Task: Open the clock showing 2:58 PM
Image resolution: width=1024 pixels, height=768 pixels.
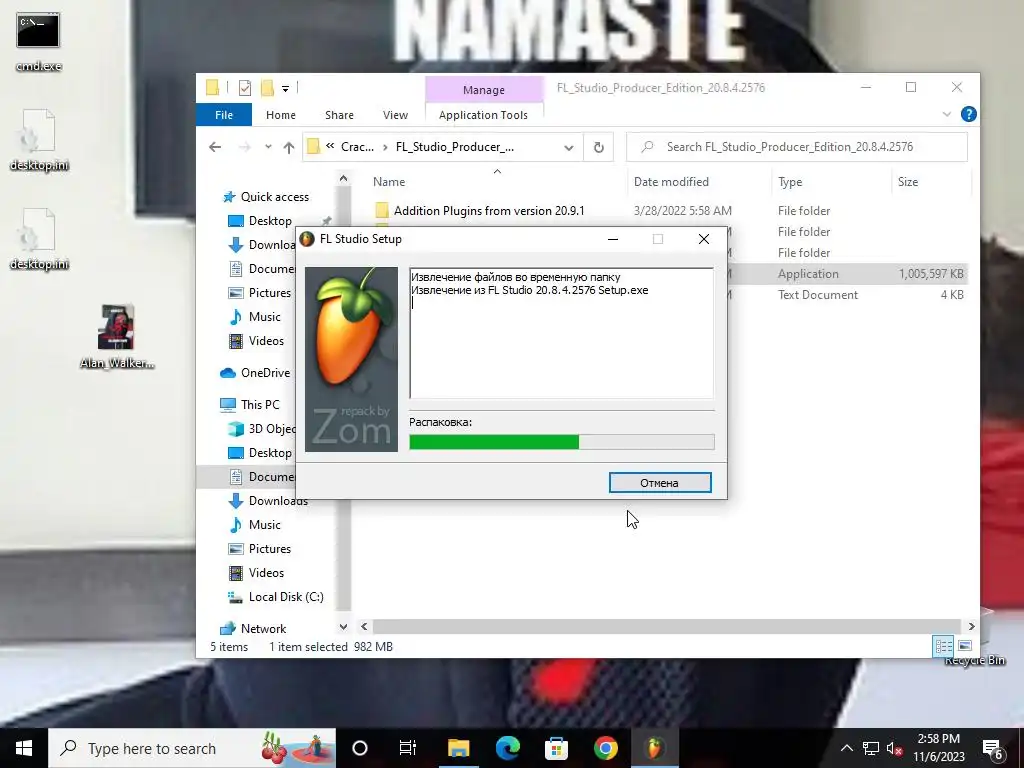Action: point(938,748)
